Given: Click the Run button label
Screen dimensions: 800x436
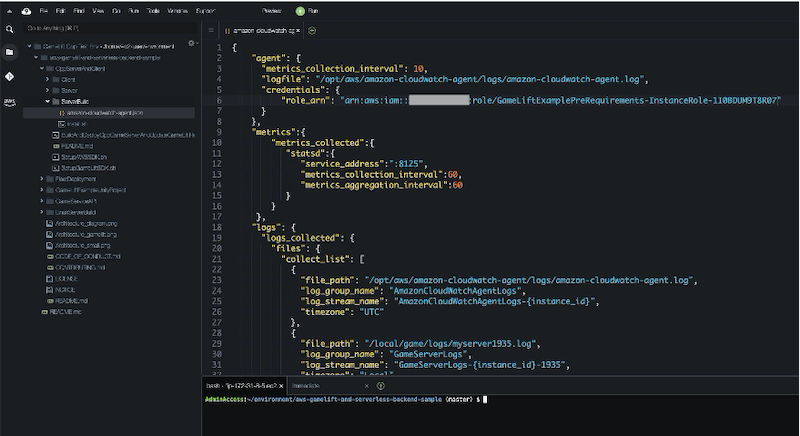Looking at the screenshot, I should pos(313,11).
